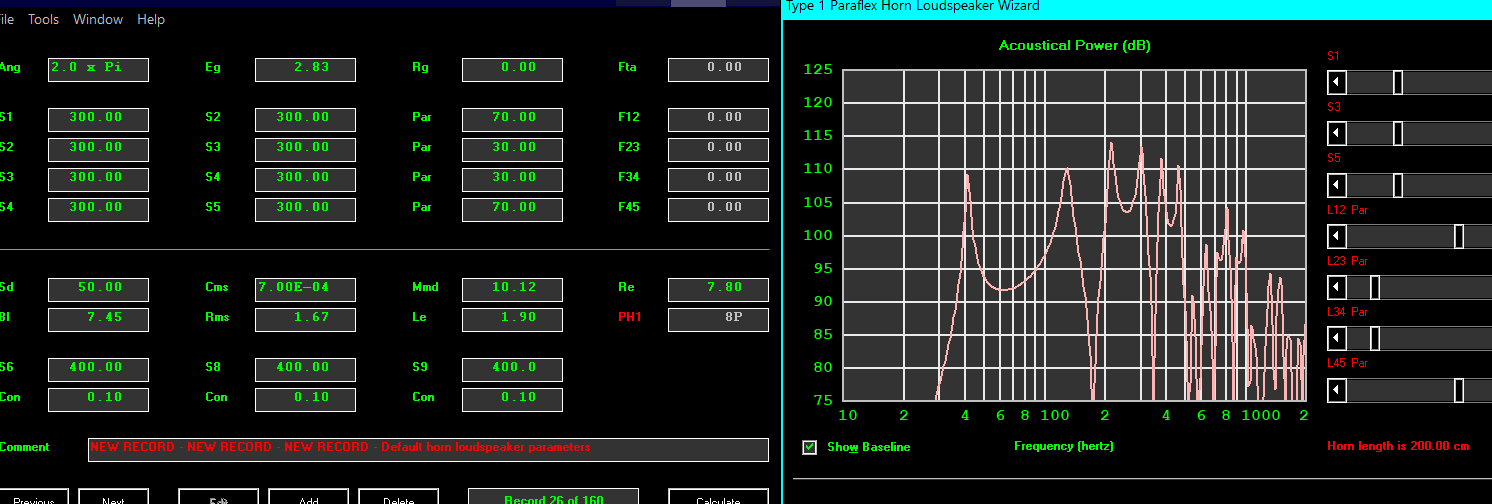1492x504 pixels.
Task: Click the Ang 2.0 x Pi field
Action: coord(98,69)
